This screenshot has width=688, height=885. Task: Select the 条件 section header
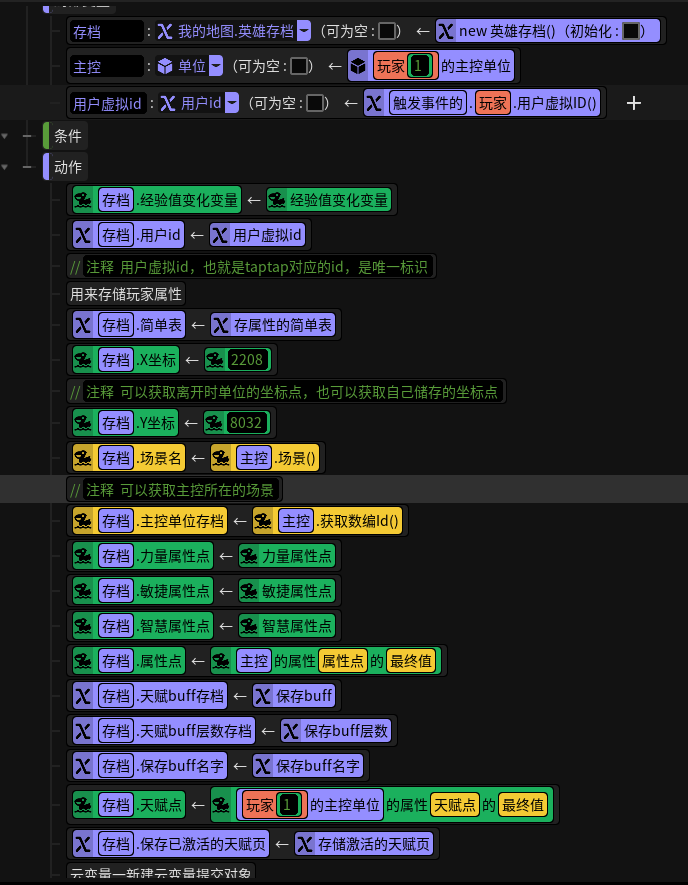(68, 136)
